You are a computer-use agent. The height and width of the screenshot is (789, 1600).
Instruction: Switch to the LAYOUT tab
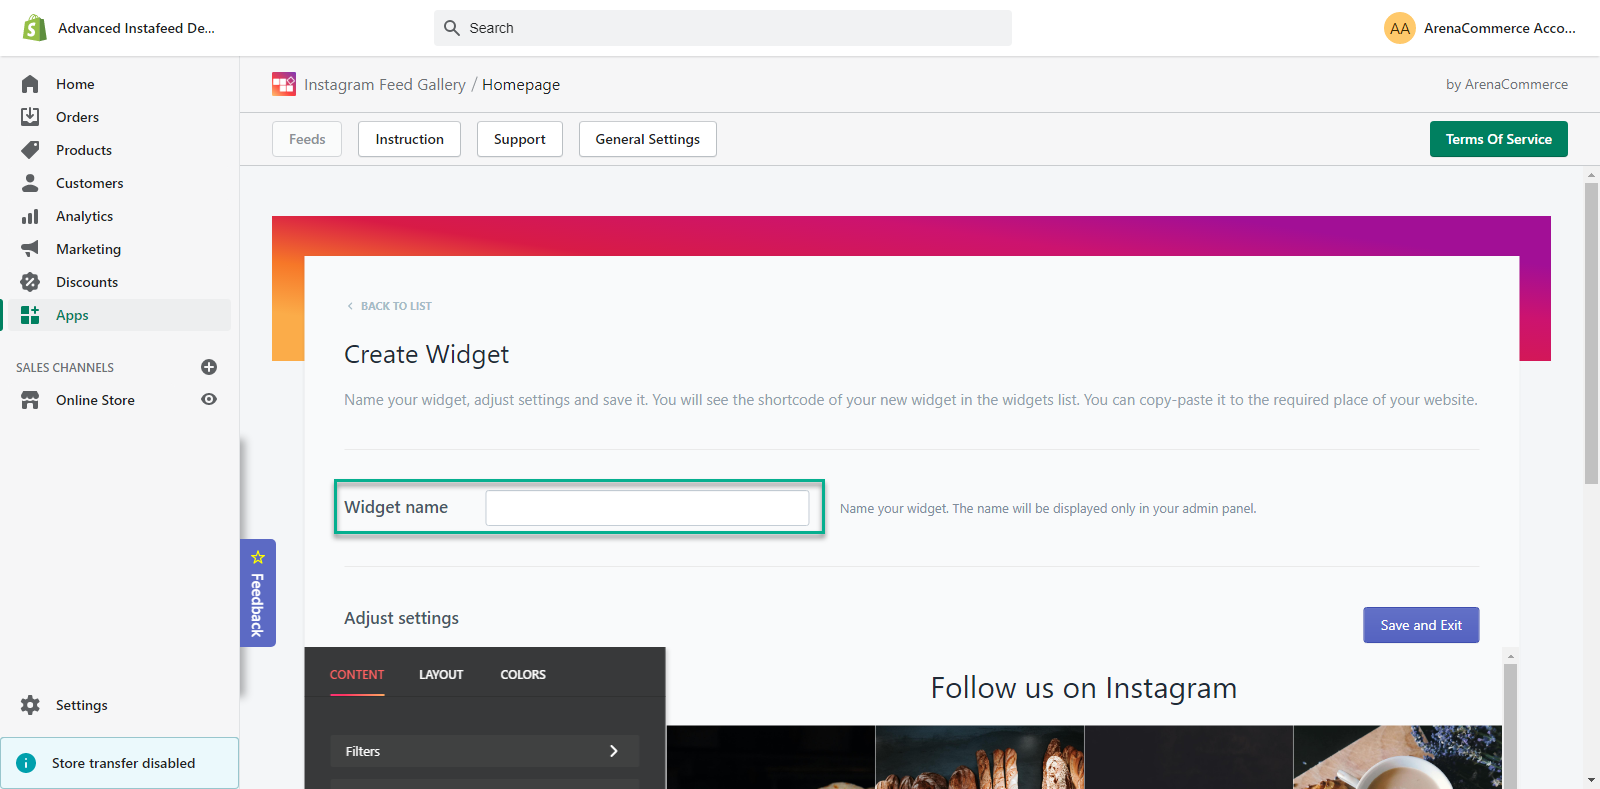[x=441, y=675]
